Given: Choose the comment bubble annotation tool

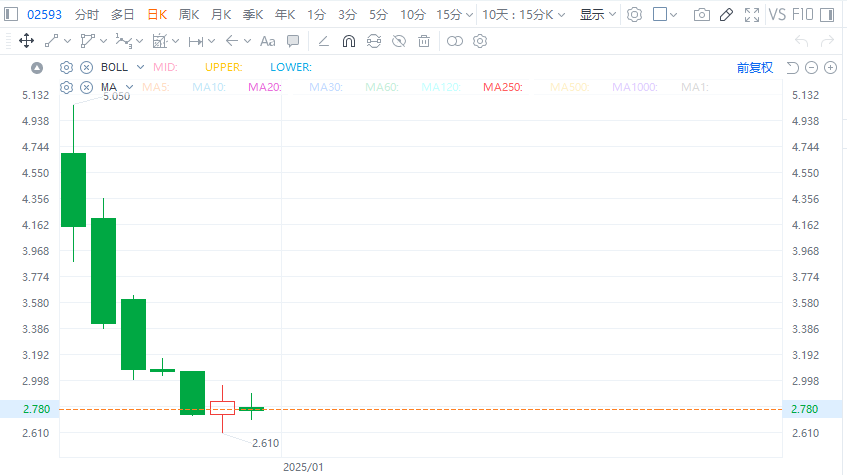Looking at the screenshot, I should point(293,41).
